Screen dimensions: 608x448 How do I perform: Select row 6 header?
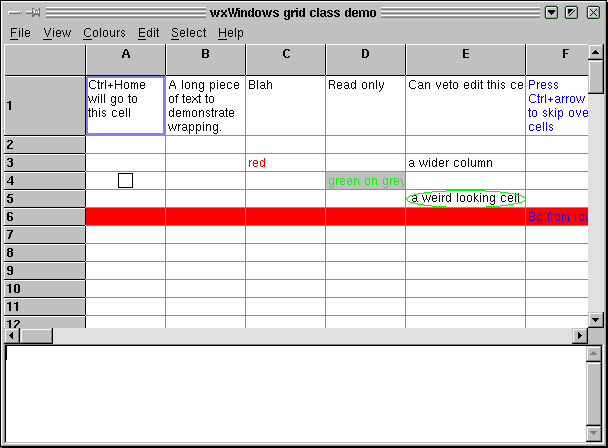tap(45, 216)
